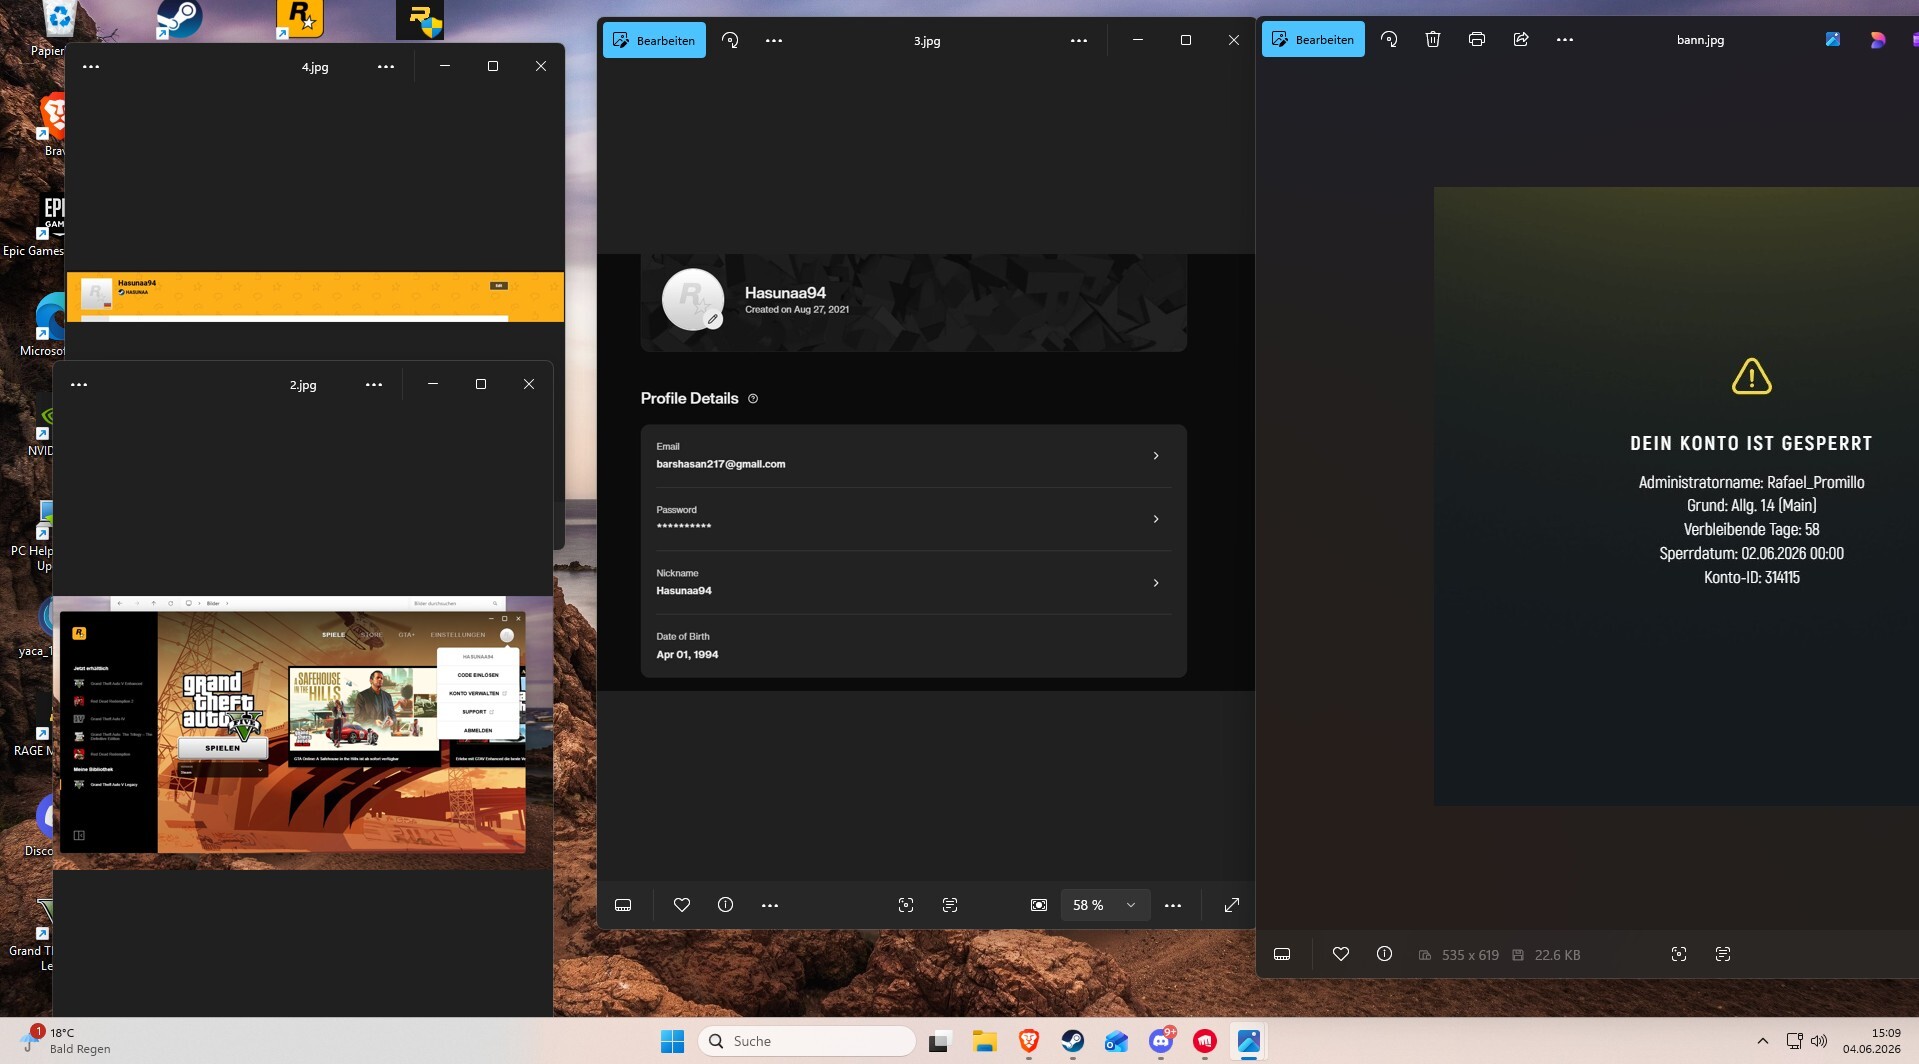Rotate the image in the 3.jpg window
1919x1064 pixels.
pos(730,40)
